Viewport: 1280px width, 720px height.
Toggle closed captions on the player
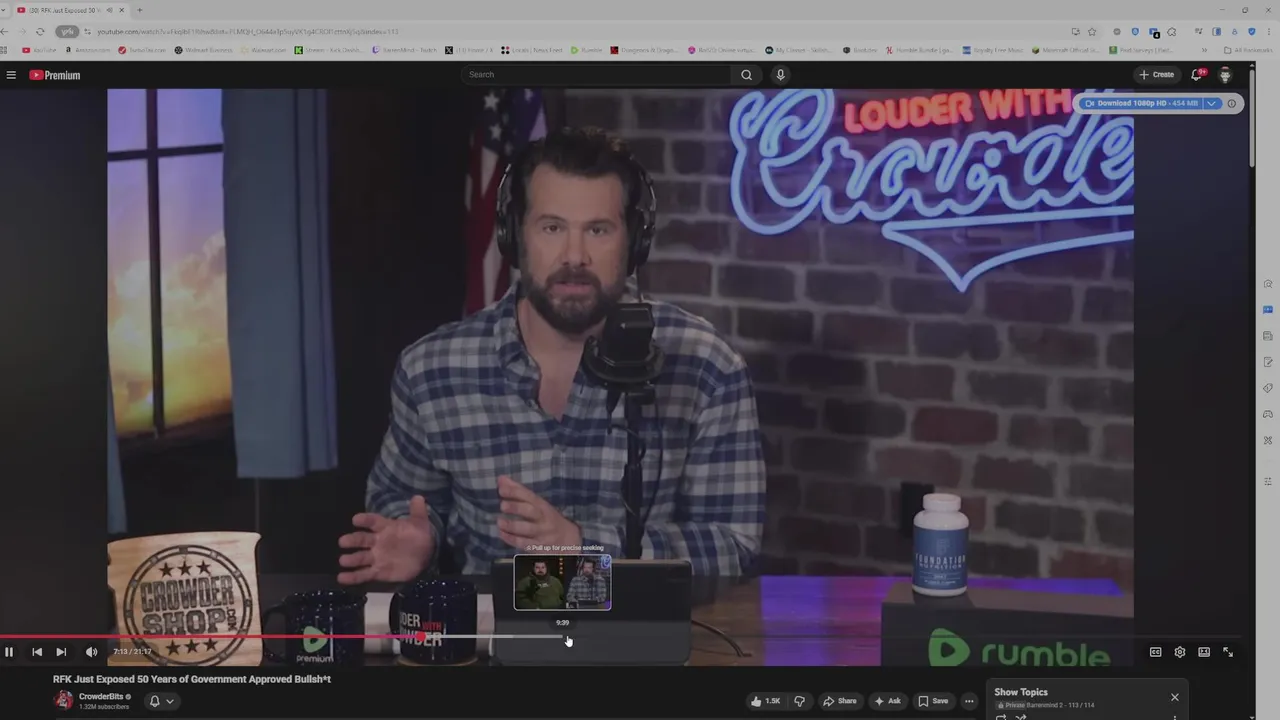click(1155, 652)
